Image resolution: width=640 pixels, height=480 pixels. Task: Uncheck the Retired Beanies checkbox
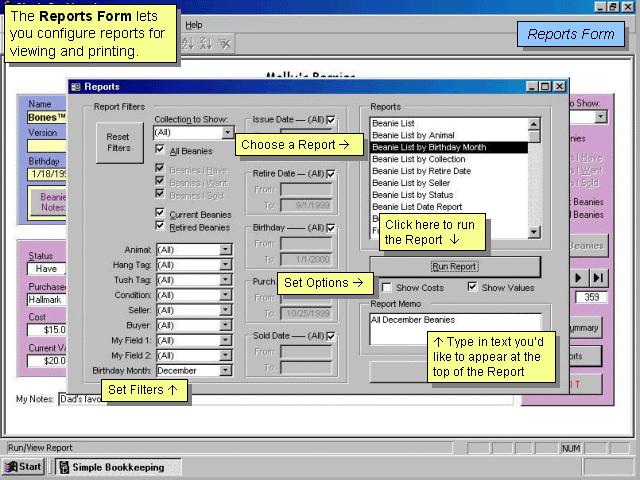pos(160,226)
